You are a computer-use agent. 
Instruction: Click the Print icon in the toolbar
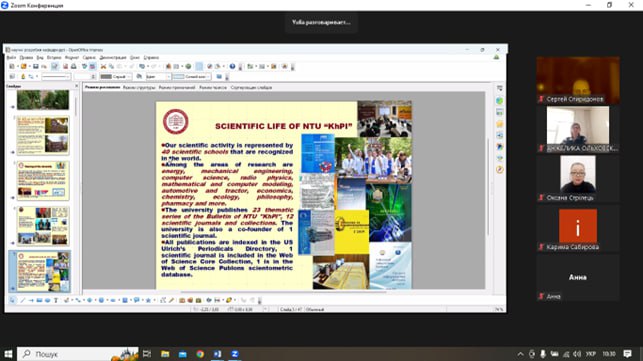(x=73, y=66)
